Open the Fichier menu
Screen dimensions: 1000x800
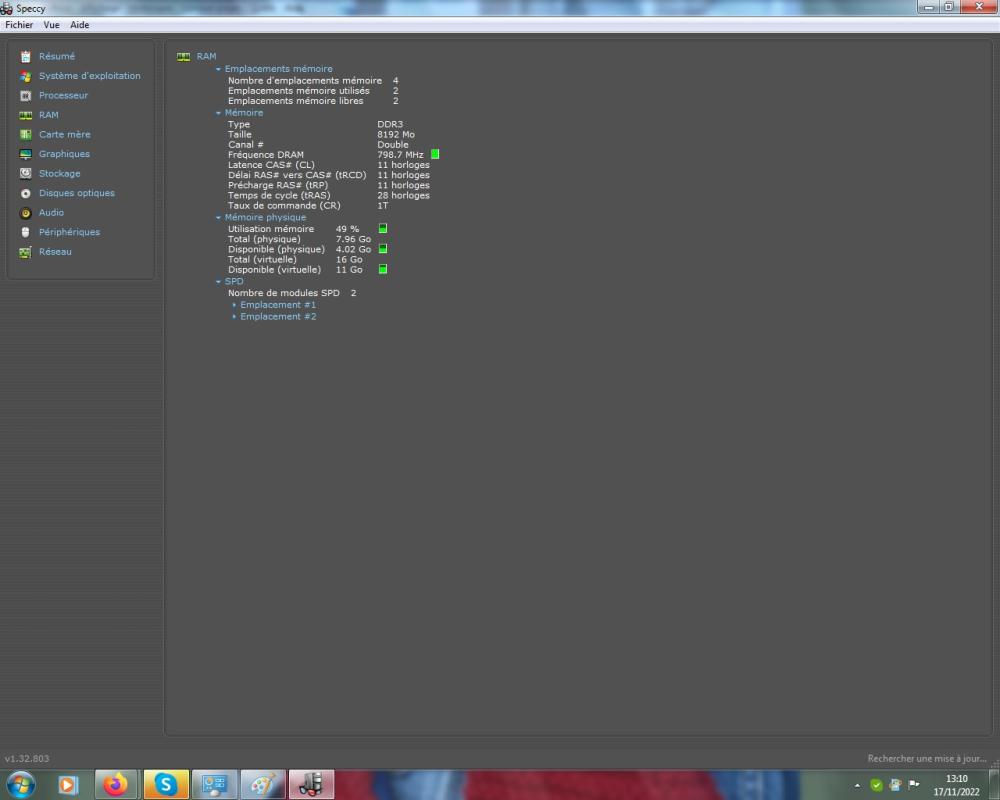coord(19,25)
